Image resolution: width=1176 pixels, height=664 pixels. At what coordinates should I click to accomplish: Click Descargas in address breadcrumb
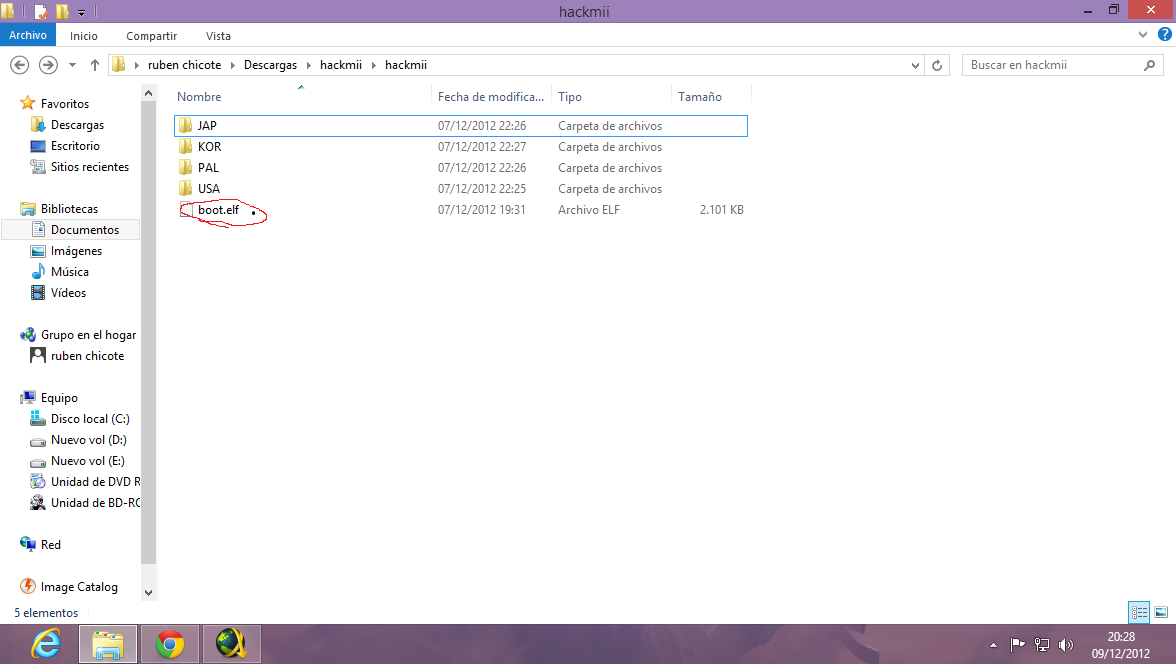coord(270,65)
